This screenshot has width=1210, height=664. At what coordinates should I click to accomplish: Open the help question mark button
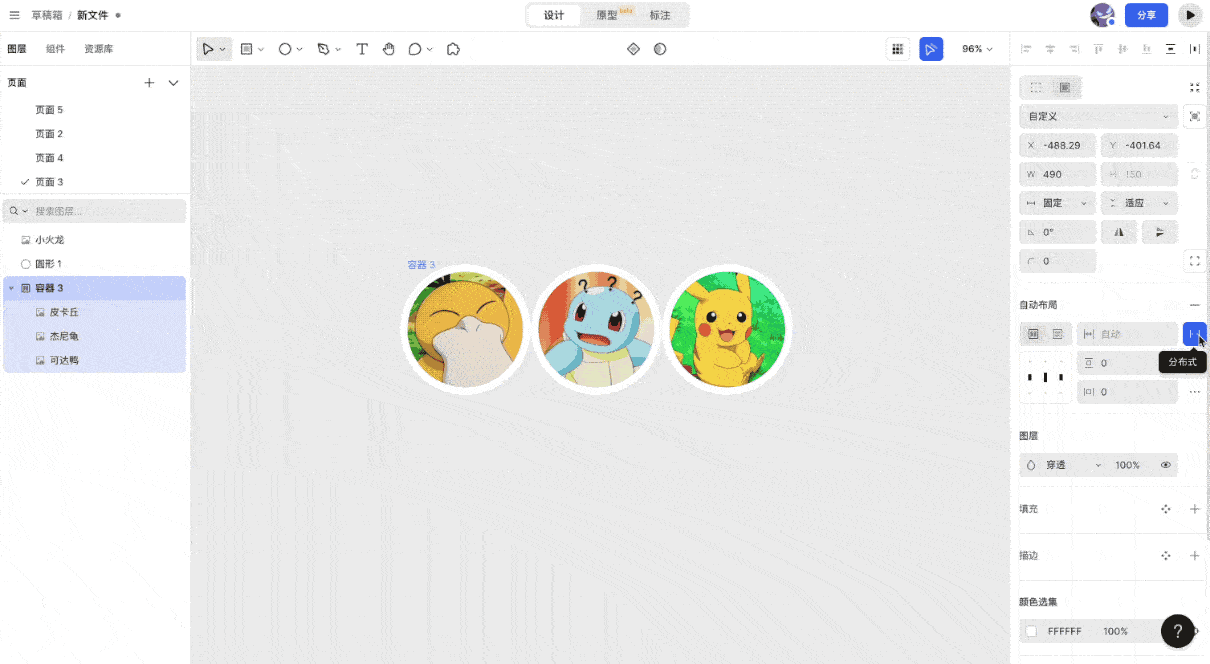click(x=1178, y=631)
